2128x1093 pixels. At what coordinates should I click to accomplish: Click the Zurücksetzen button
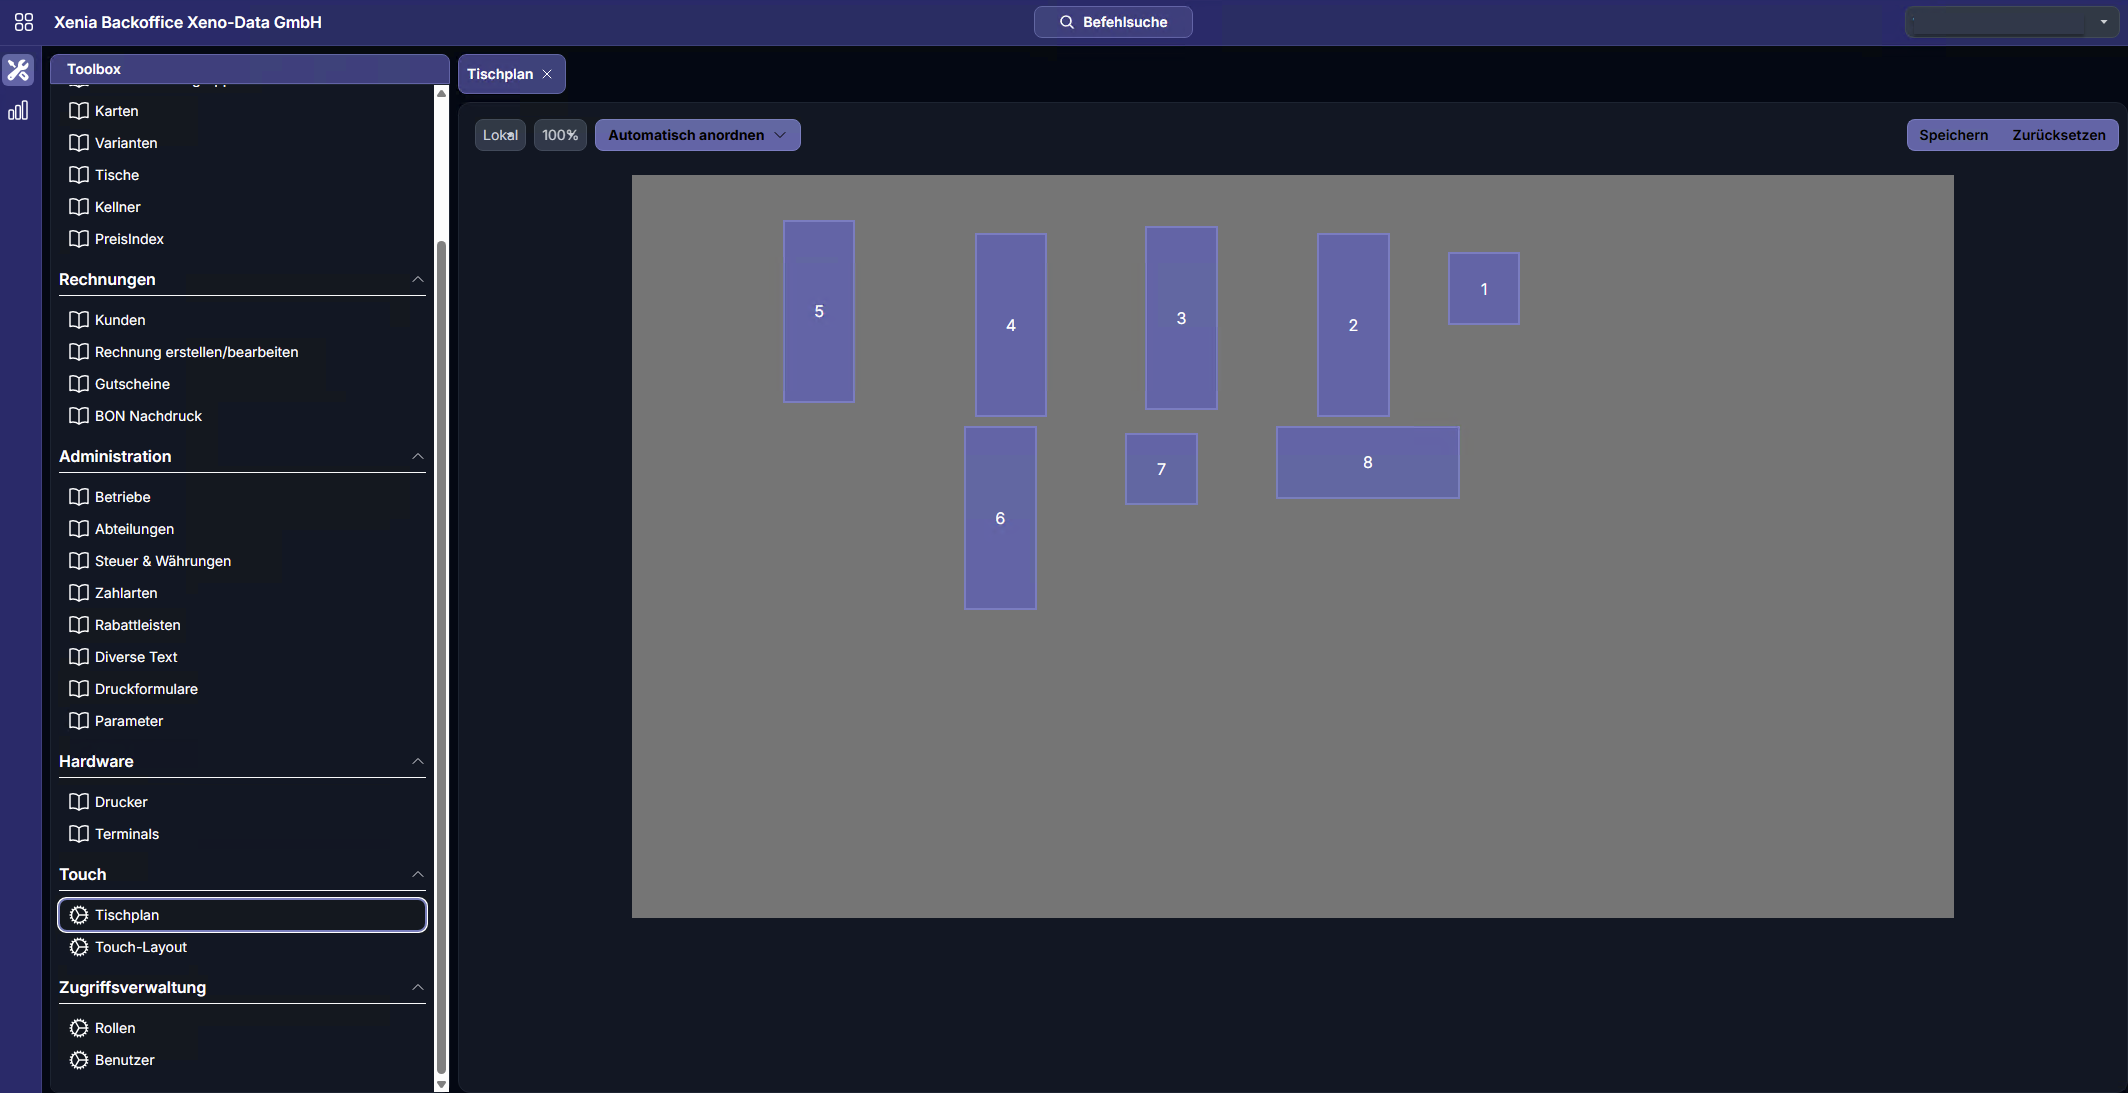coord(2058,135)
